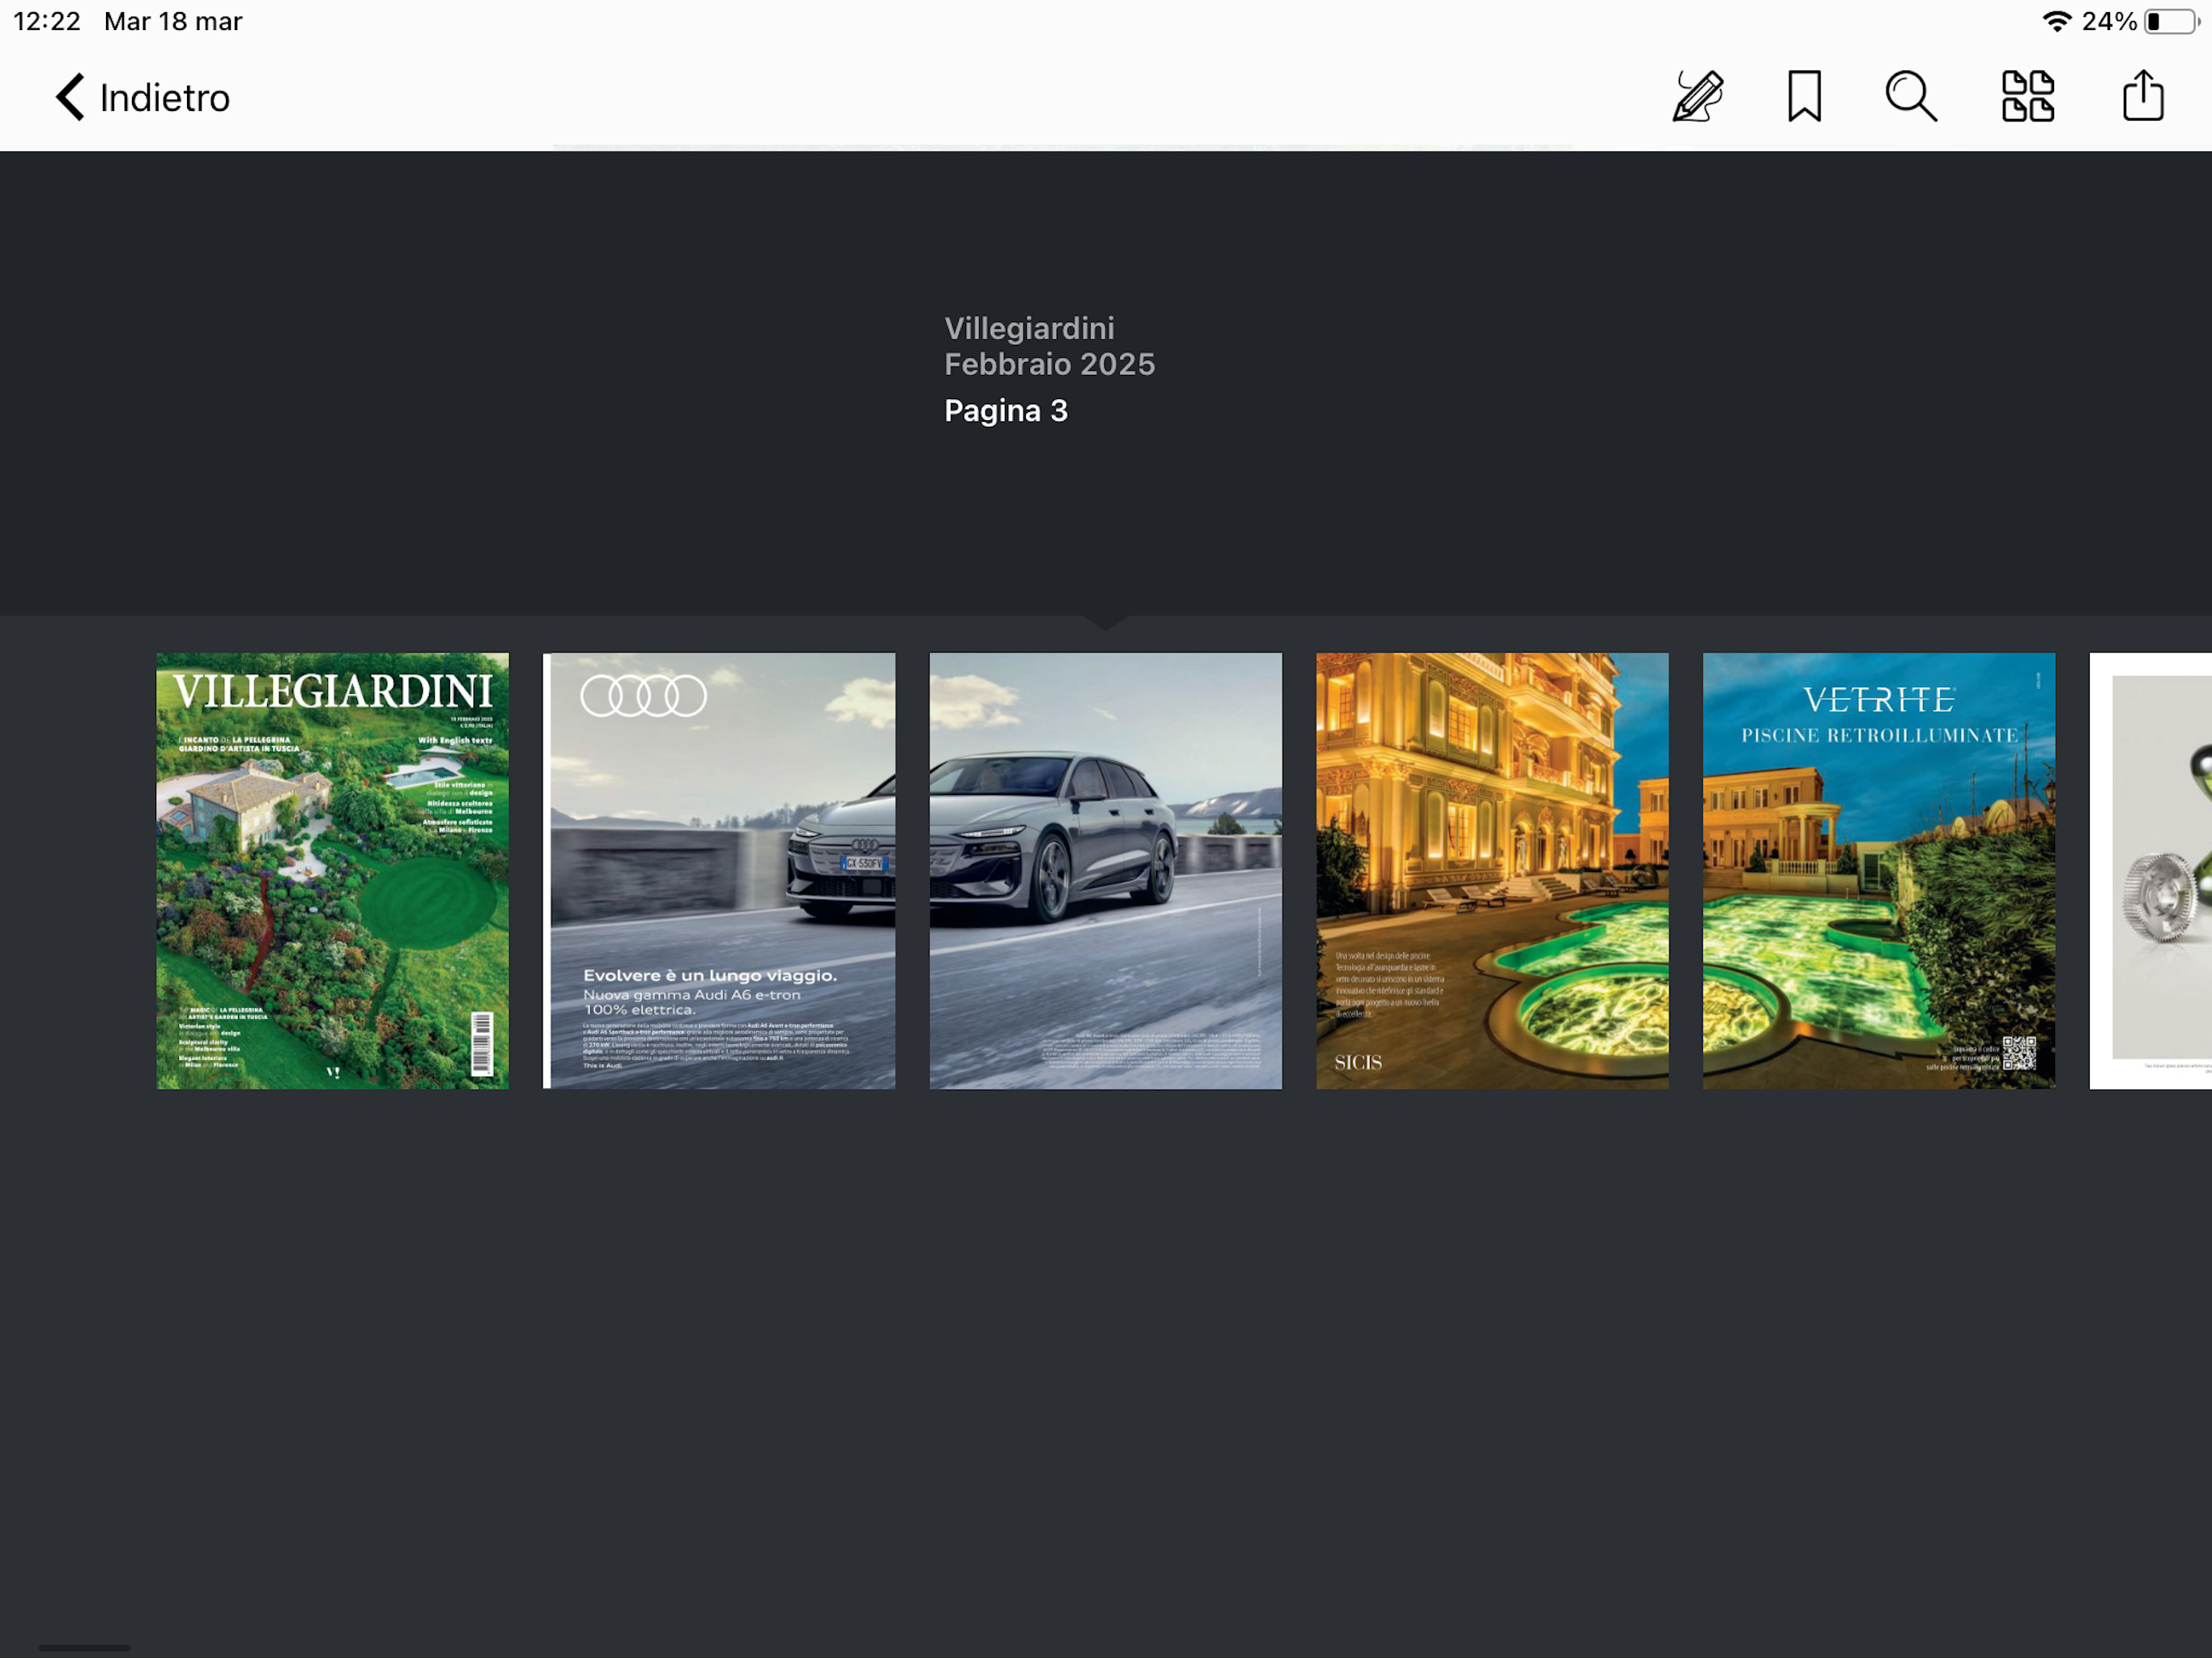2212x1658 pixels.
Task: Bookmark the current page
Action: click(x=1804, y=97)
